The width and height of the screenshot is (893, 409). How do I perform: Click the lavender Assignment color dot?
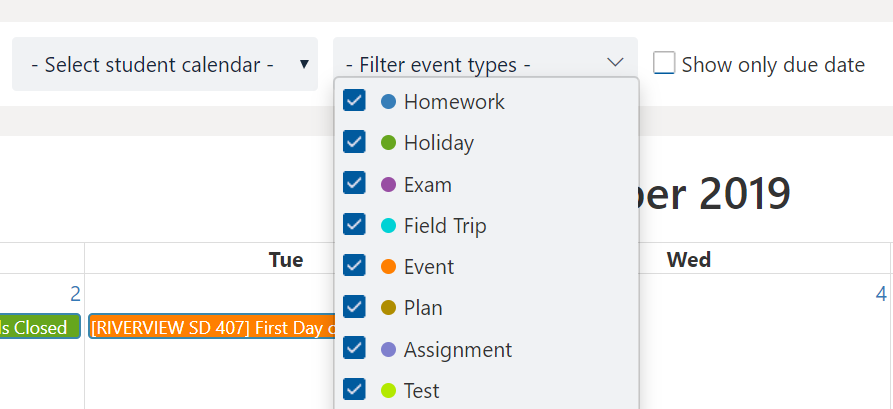tap(388, 349)
